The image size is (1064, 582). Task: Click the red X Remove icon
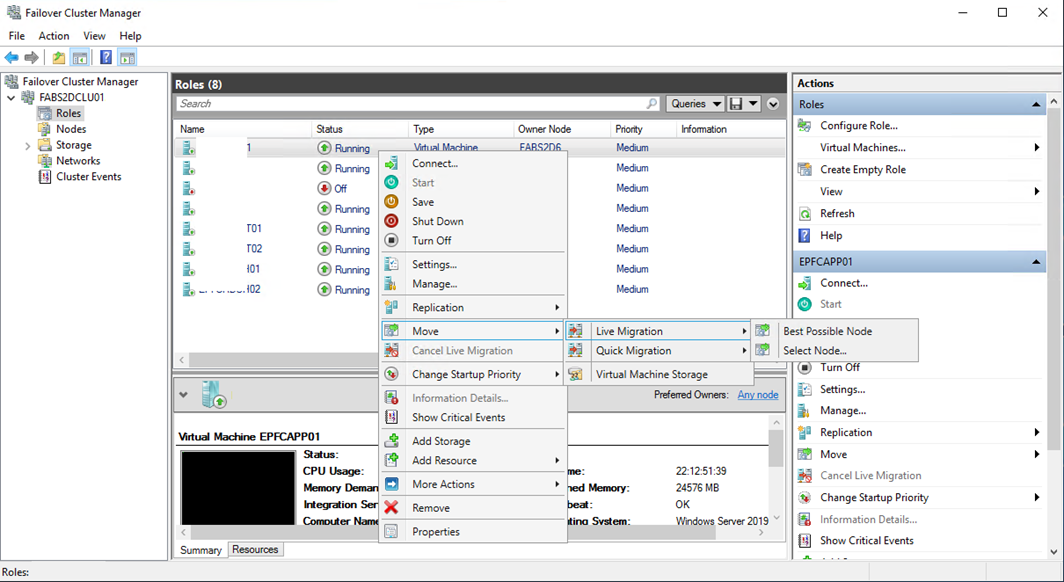pos(392,507)
